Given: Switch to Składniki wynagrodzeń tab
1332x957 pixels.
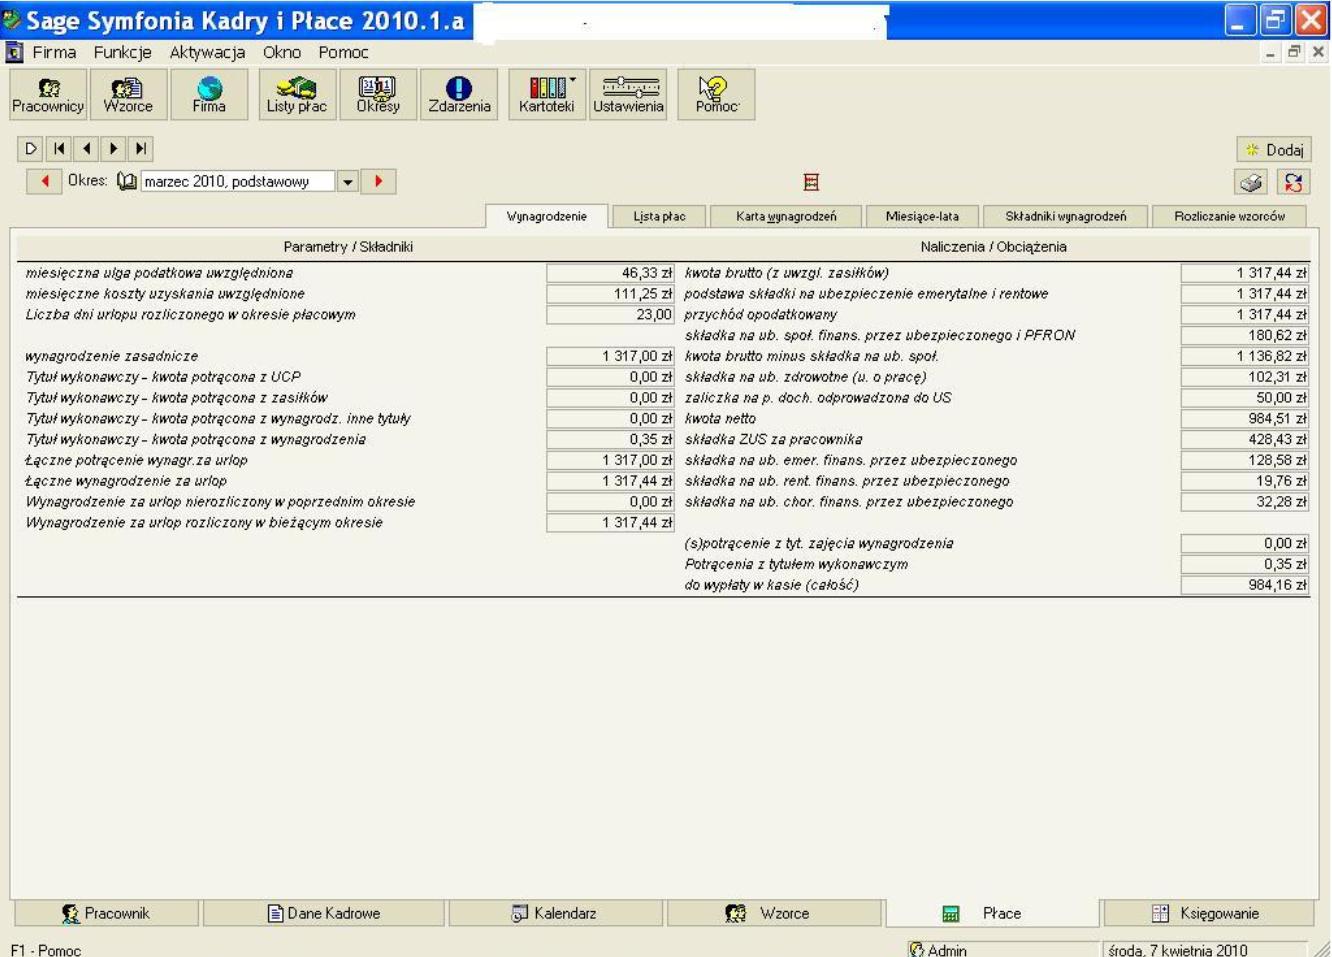Looking at the screenshot, I should click(x=1065, y=216).
